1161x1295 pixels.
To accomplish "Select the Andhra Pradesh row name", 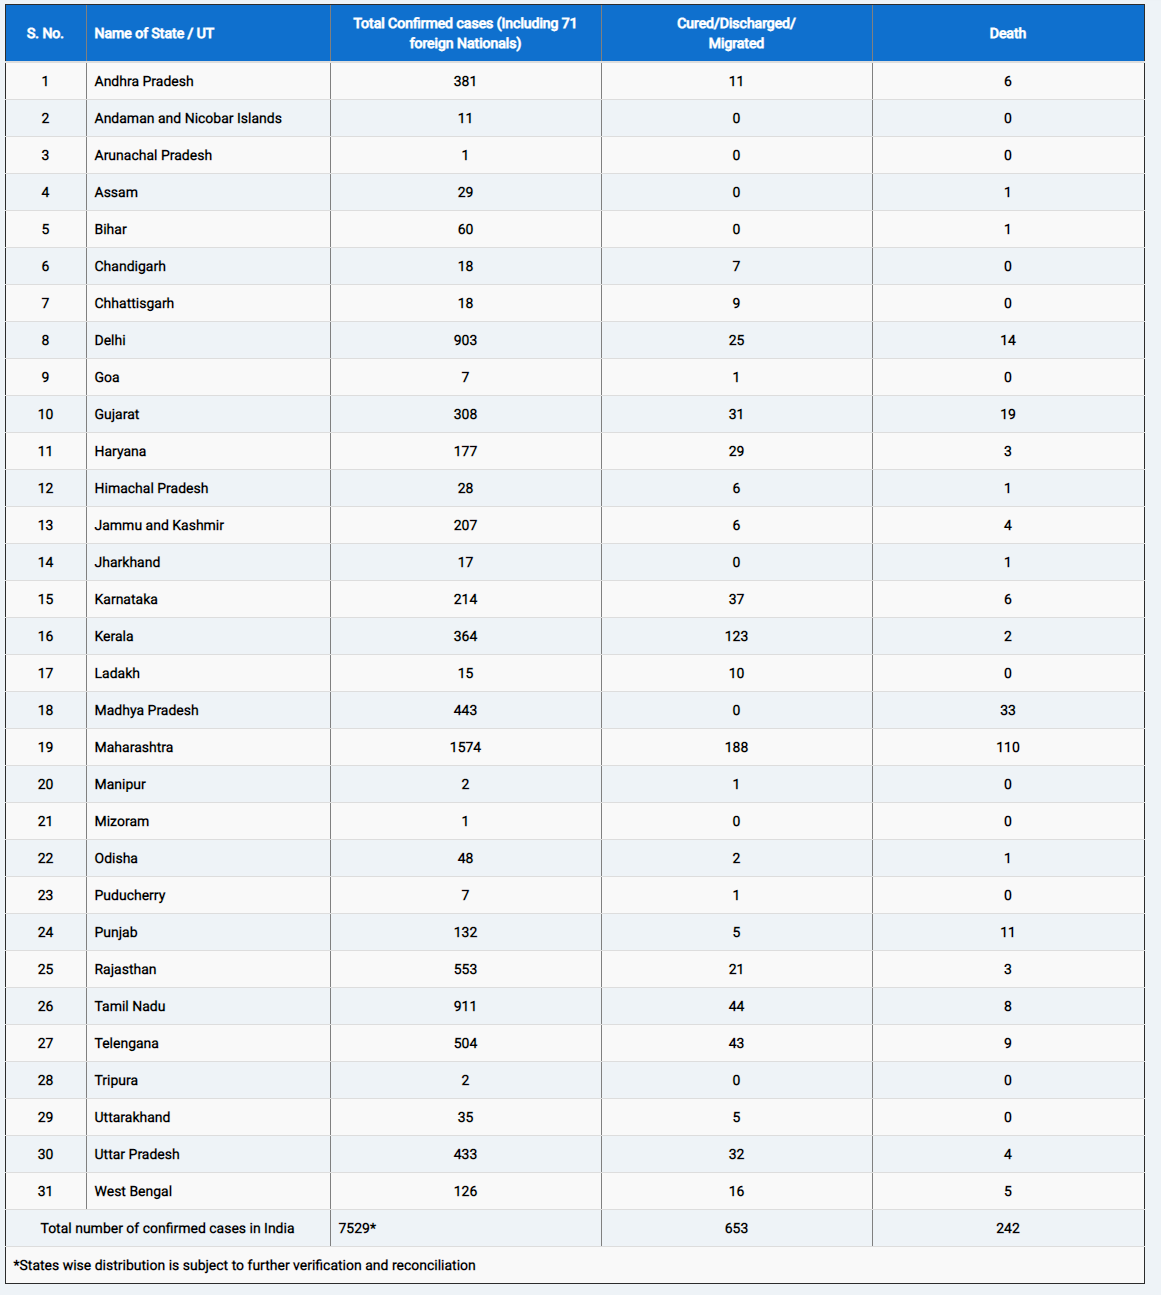I will click(x=144, y=81).
